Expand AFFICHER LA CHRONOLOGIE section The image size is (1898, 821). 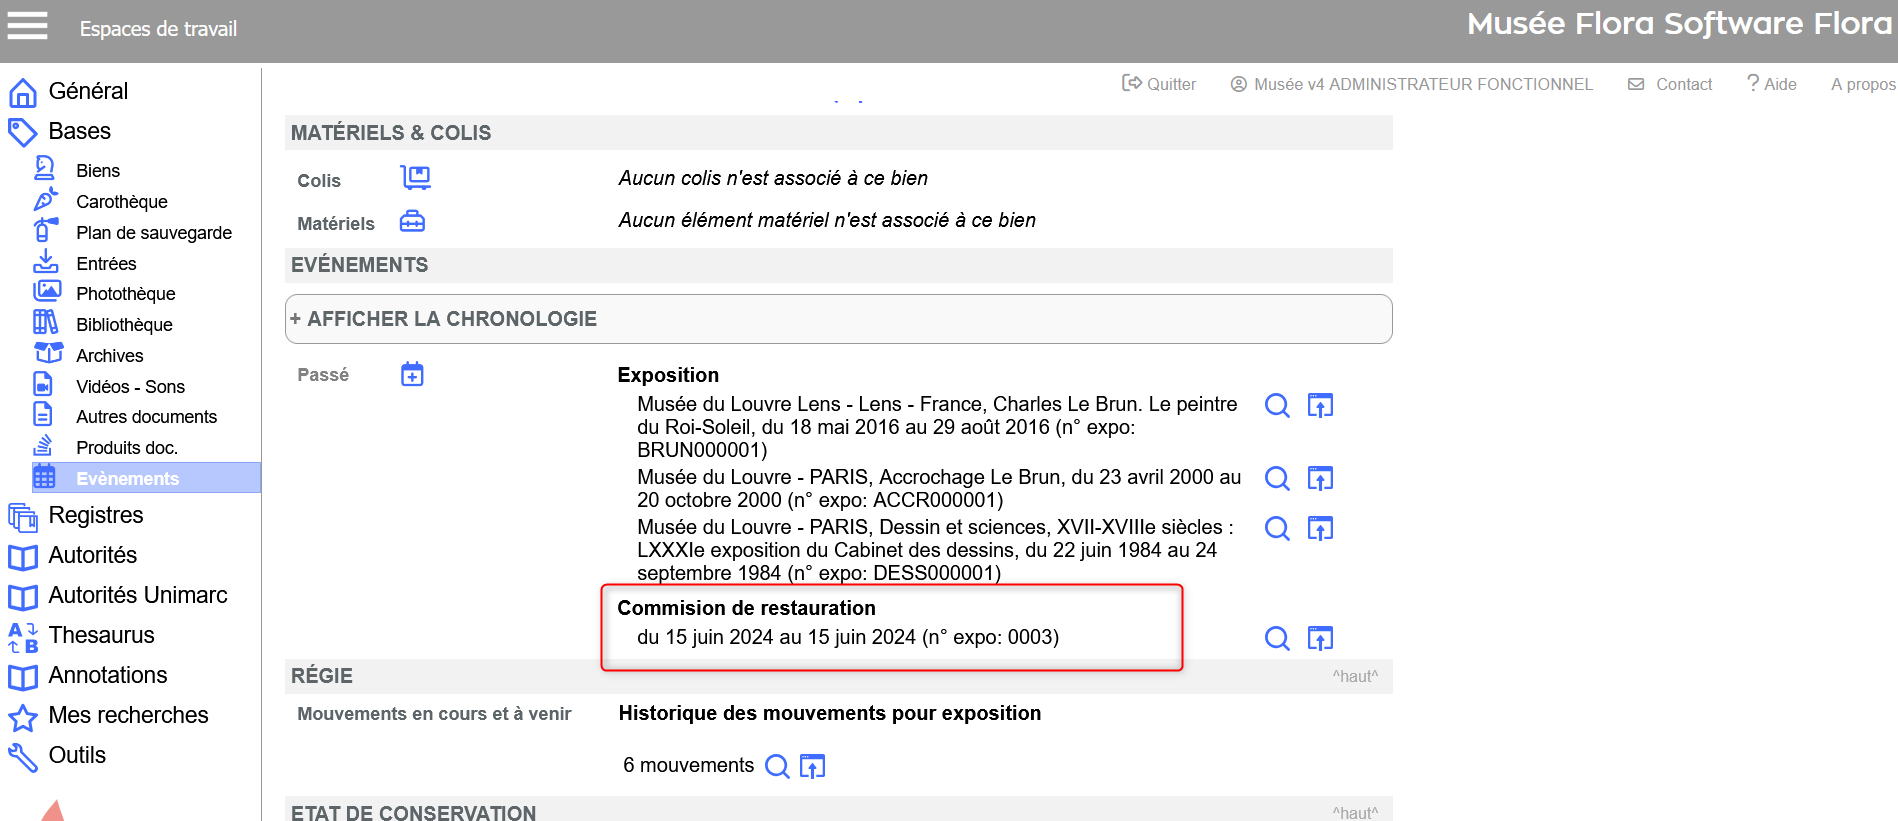(x=838, y=319)
